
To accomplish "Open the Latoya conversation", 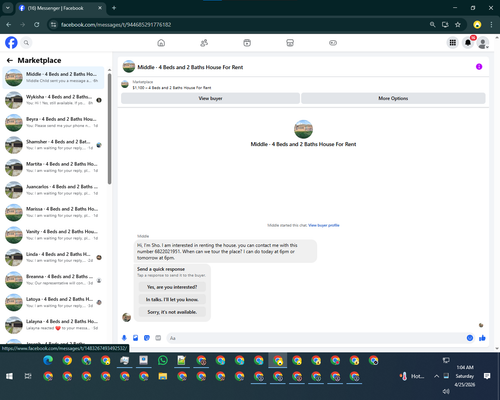I will click(x=53, y=302).
